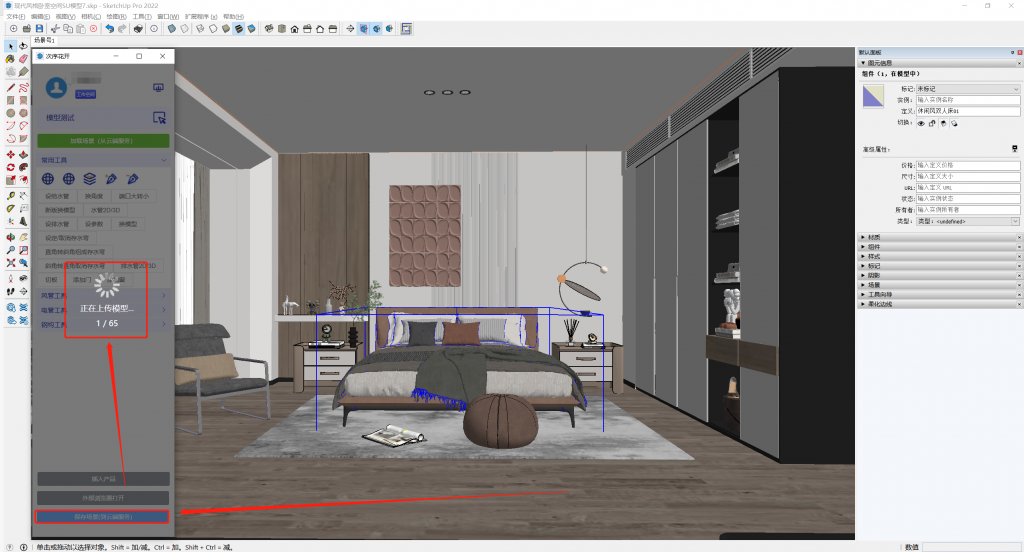Toggle the eye hidden visibility icon
Screen dimensions: 1024x552
[x=921, y=123]
